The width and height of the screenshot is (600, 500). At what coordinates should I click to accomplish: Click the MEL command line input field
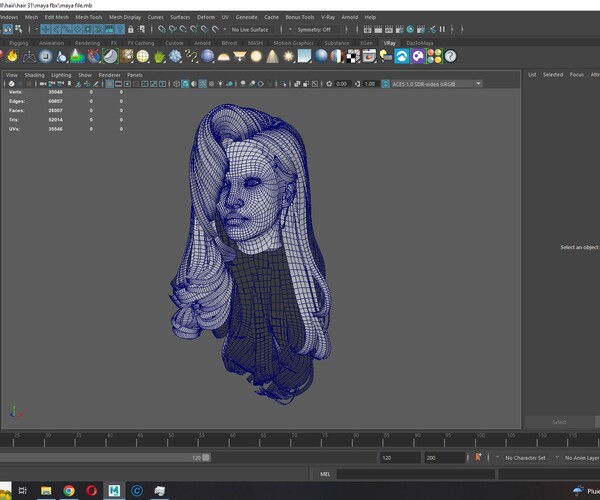click(x=416, y=474)
